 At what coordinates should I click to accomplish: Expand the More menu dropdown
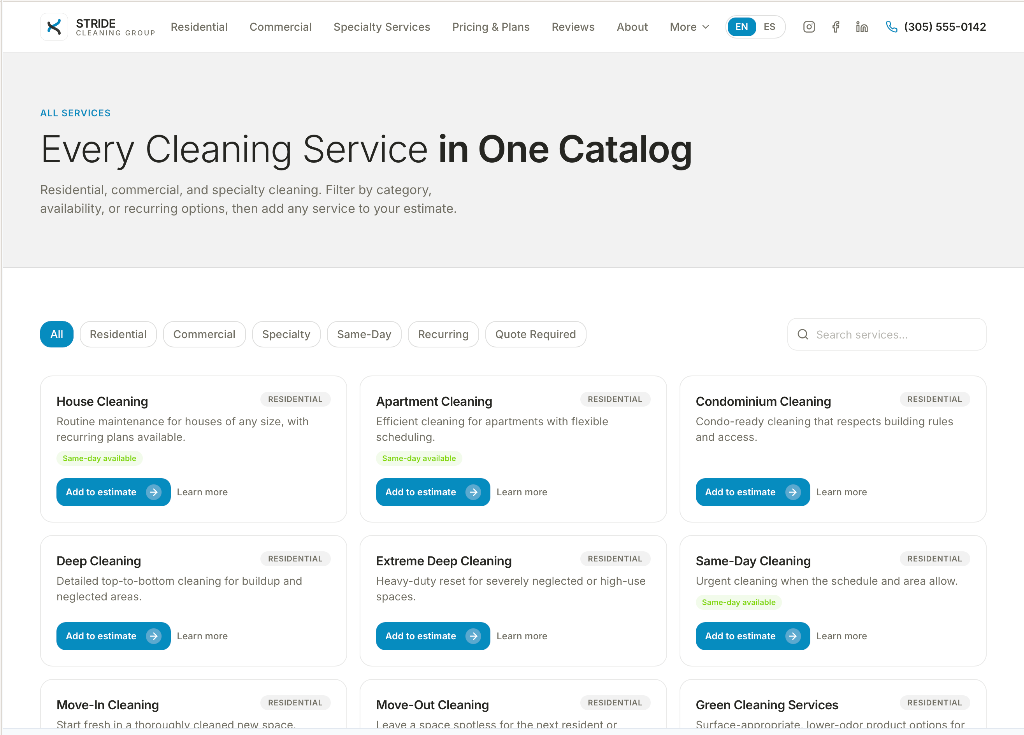[689, 27]
